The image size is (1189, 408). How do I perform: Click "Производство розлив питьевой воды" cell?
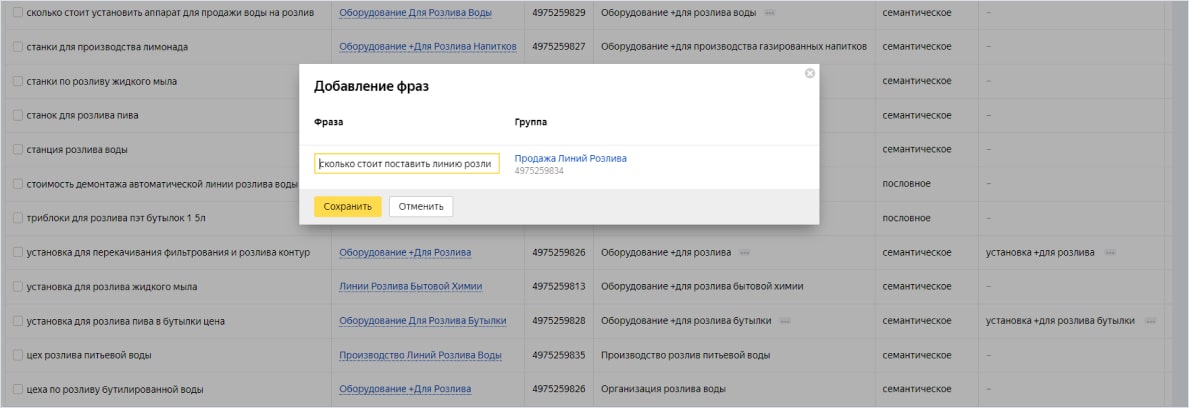tap(685, 355)
